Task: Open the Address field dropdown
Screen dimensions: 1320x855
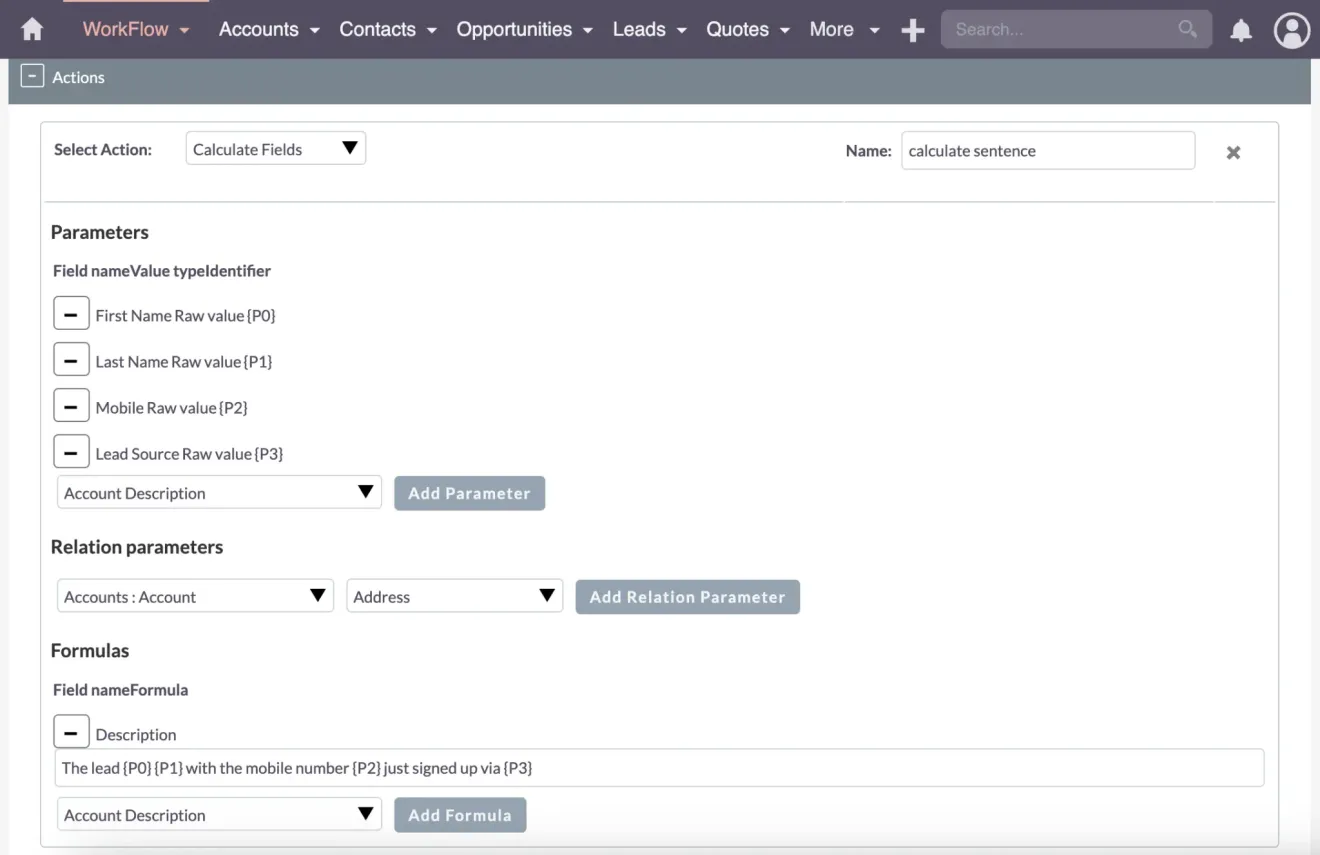Action: pos(454,596)
